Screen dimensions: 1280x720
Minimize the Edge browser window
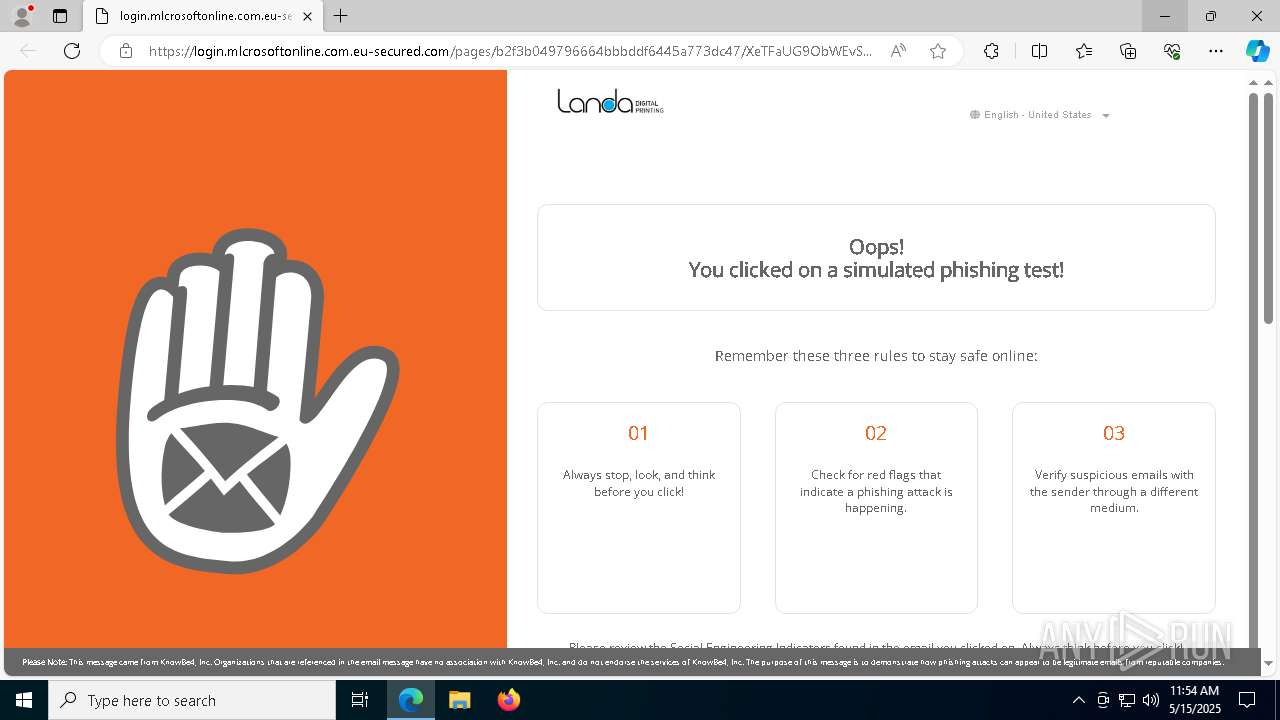(1164, 16)
